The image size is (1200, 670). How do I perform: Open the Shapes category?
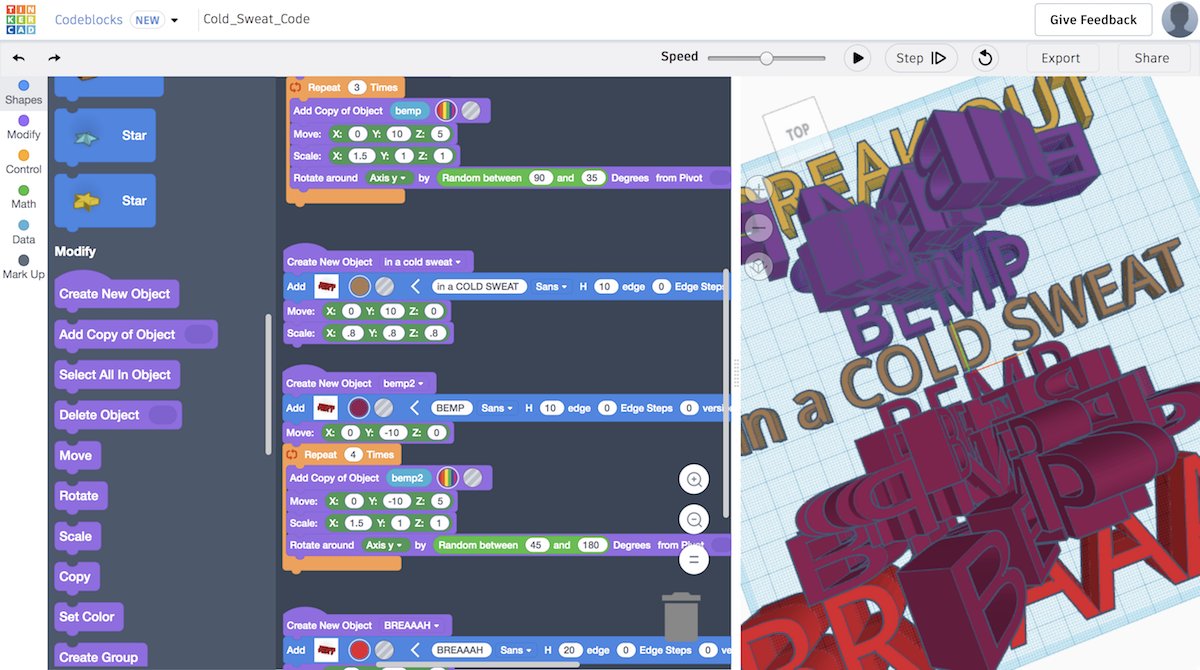(x=24, y=93)
